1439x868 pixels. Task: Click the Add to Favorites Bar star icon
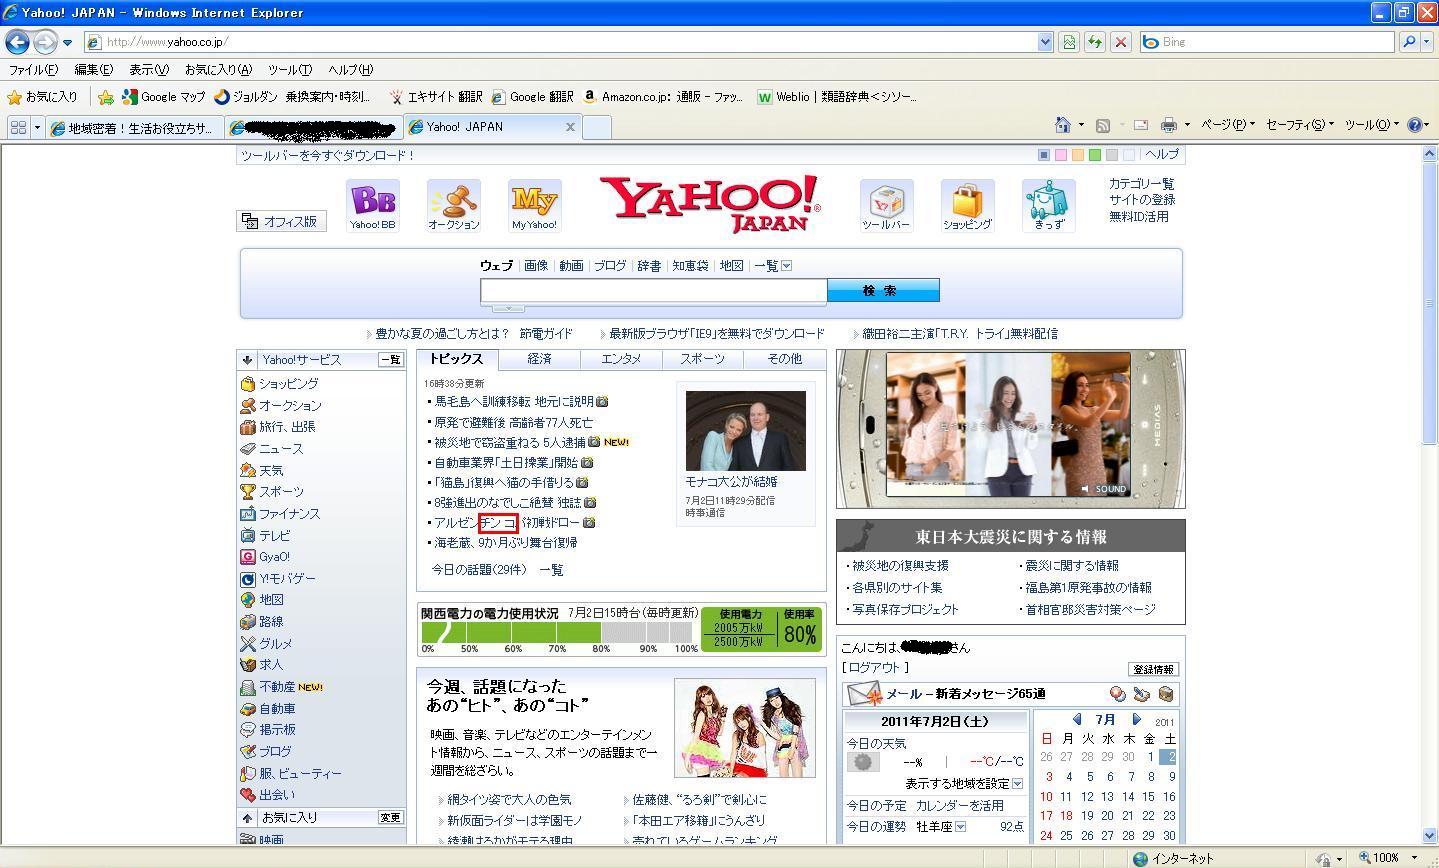coord(105,97)
